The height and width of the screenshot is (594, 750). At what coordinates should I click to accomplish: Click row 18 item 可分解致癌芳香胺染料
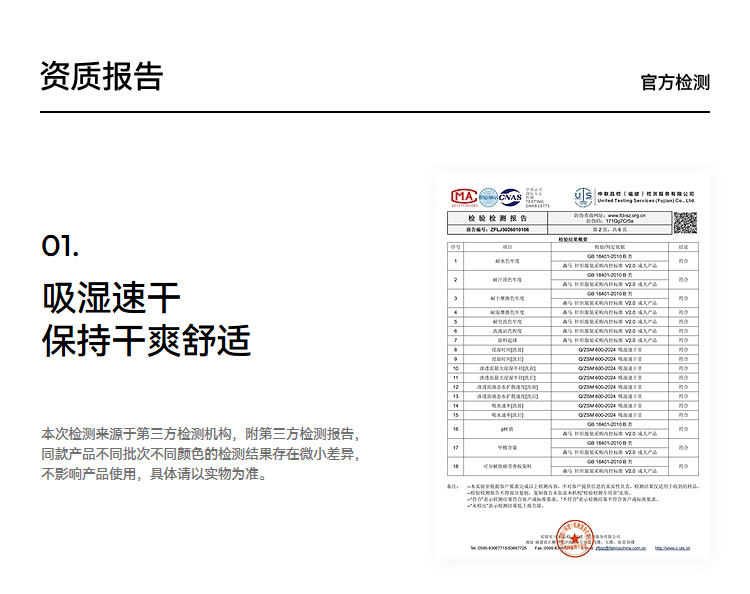click(507, 466)
